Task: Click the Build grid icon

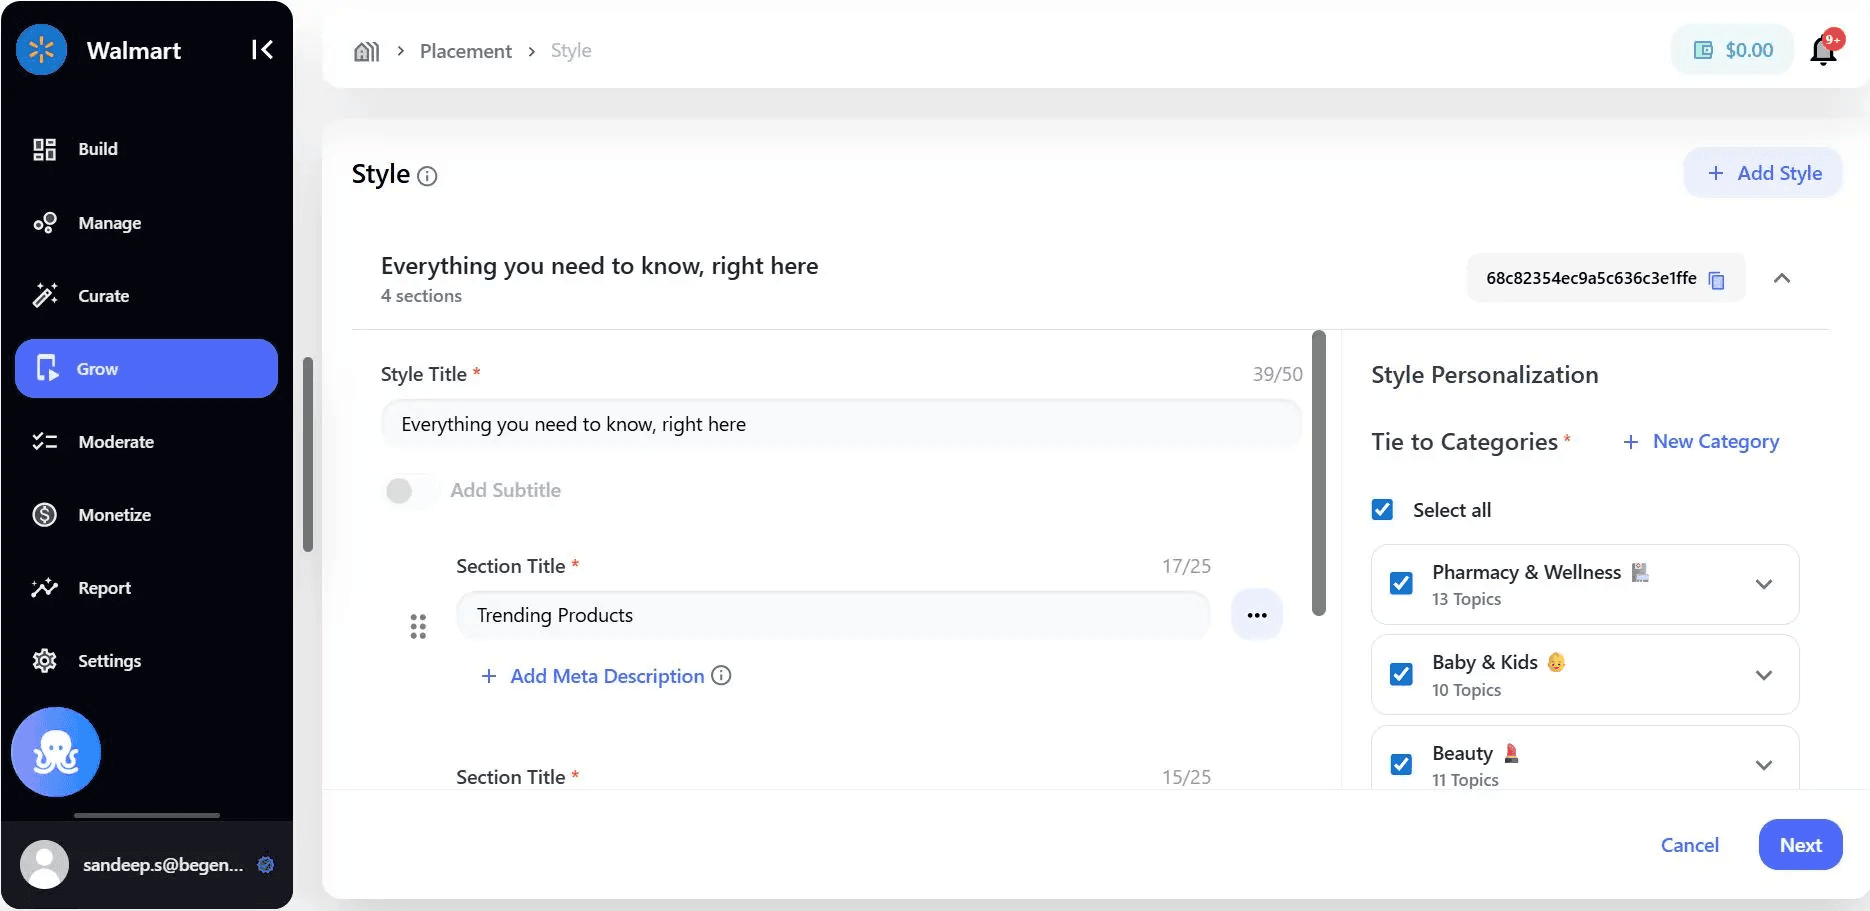Action: 44,149
